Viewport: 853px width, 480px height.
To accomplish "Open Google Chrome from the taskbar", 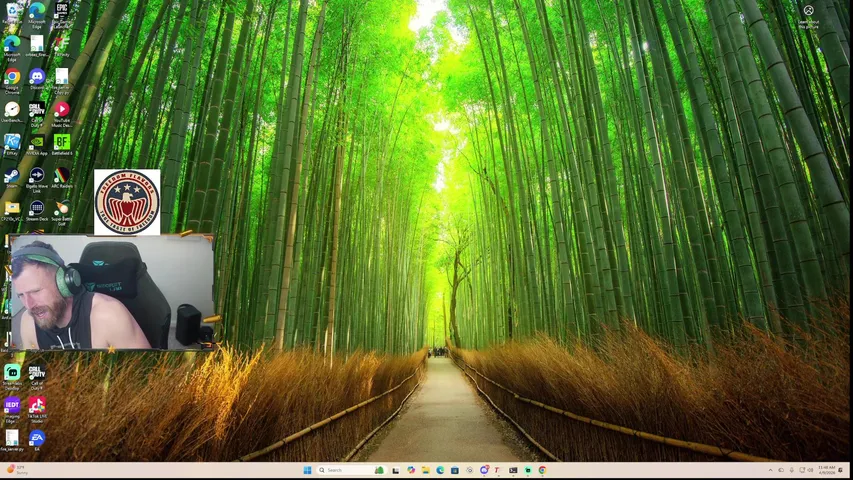I will [542, 470].
